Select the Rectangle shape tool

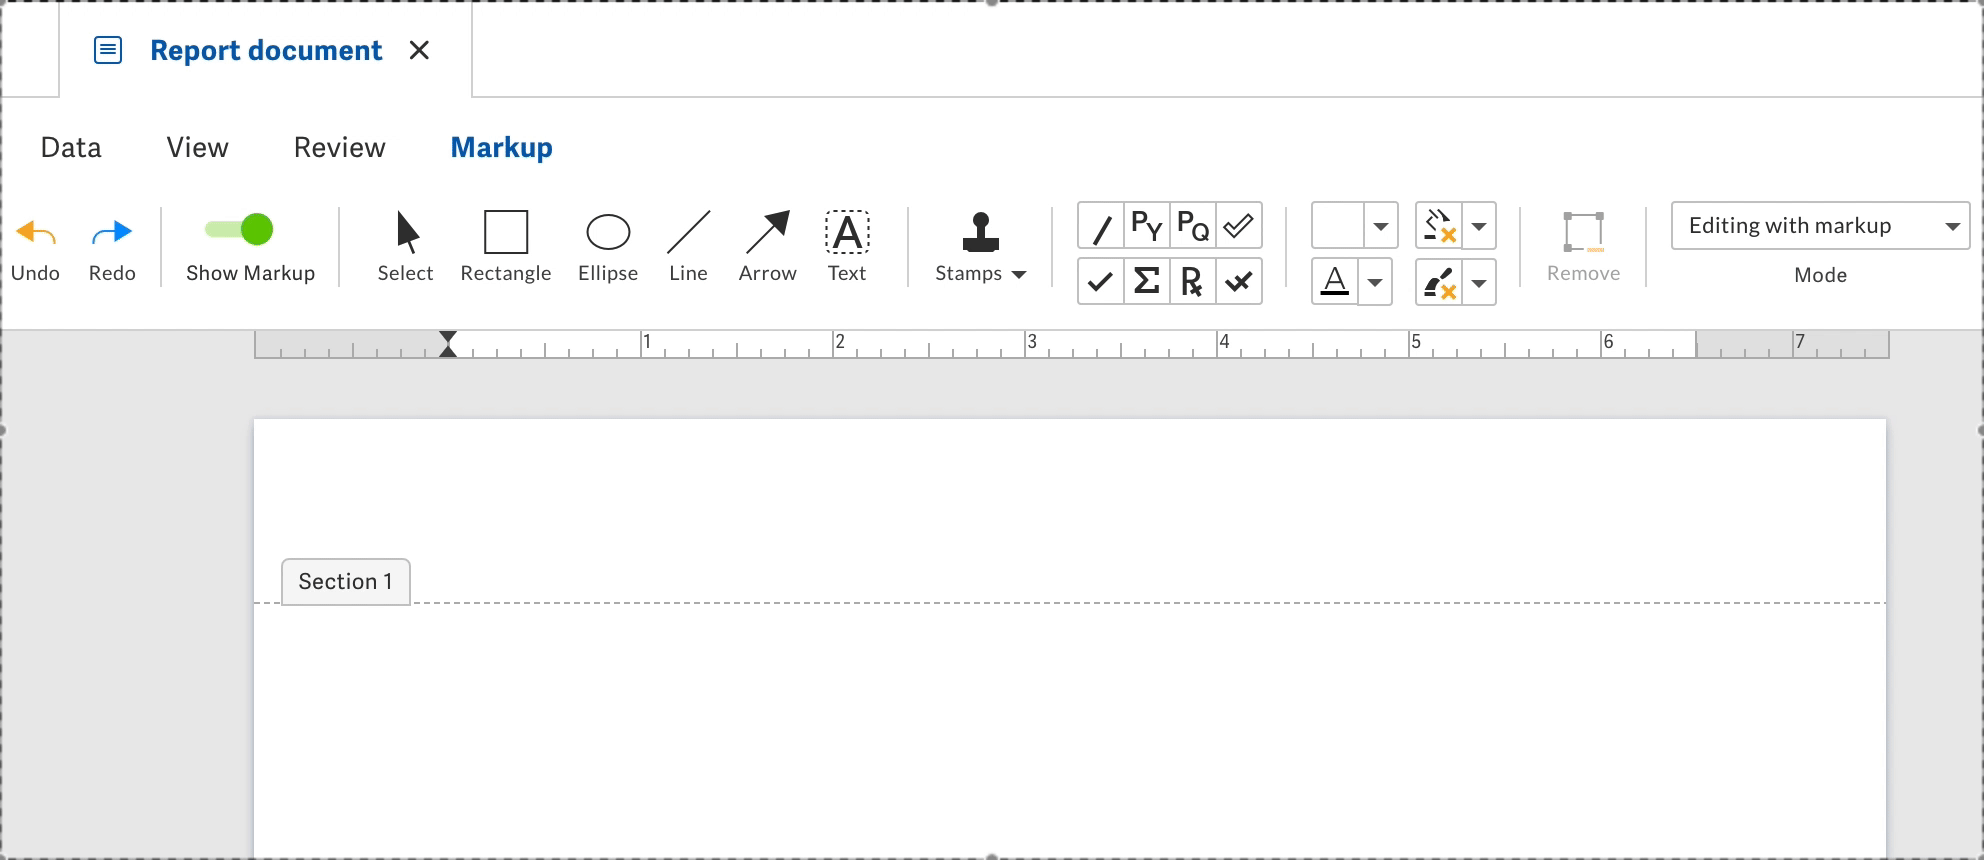505,246
